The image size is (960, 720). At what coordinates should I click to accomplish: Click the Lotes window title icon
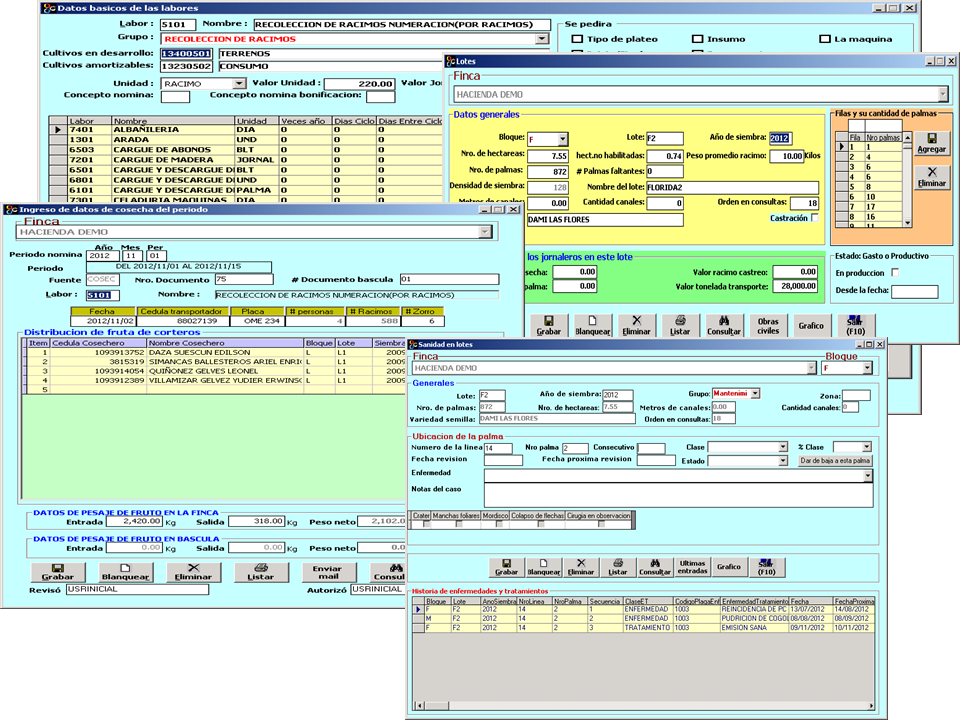[x=451, y=61]
